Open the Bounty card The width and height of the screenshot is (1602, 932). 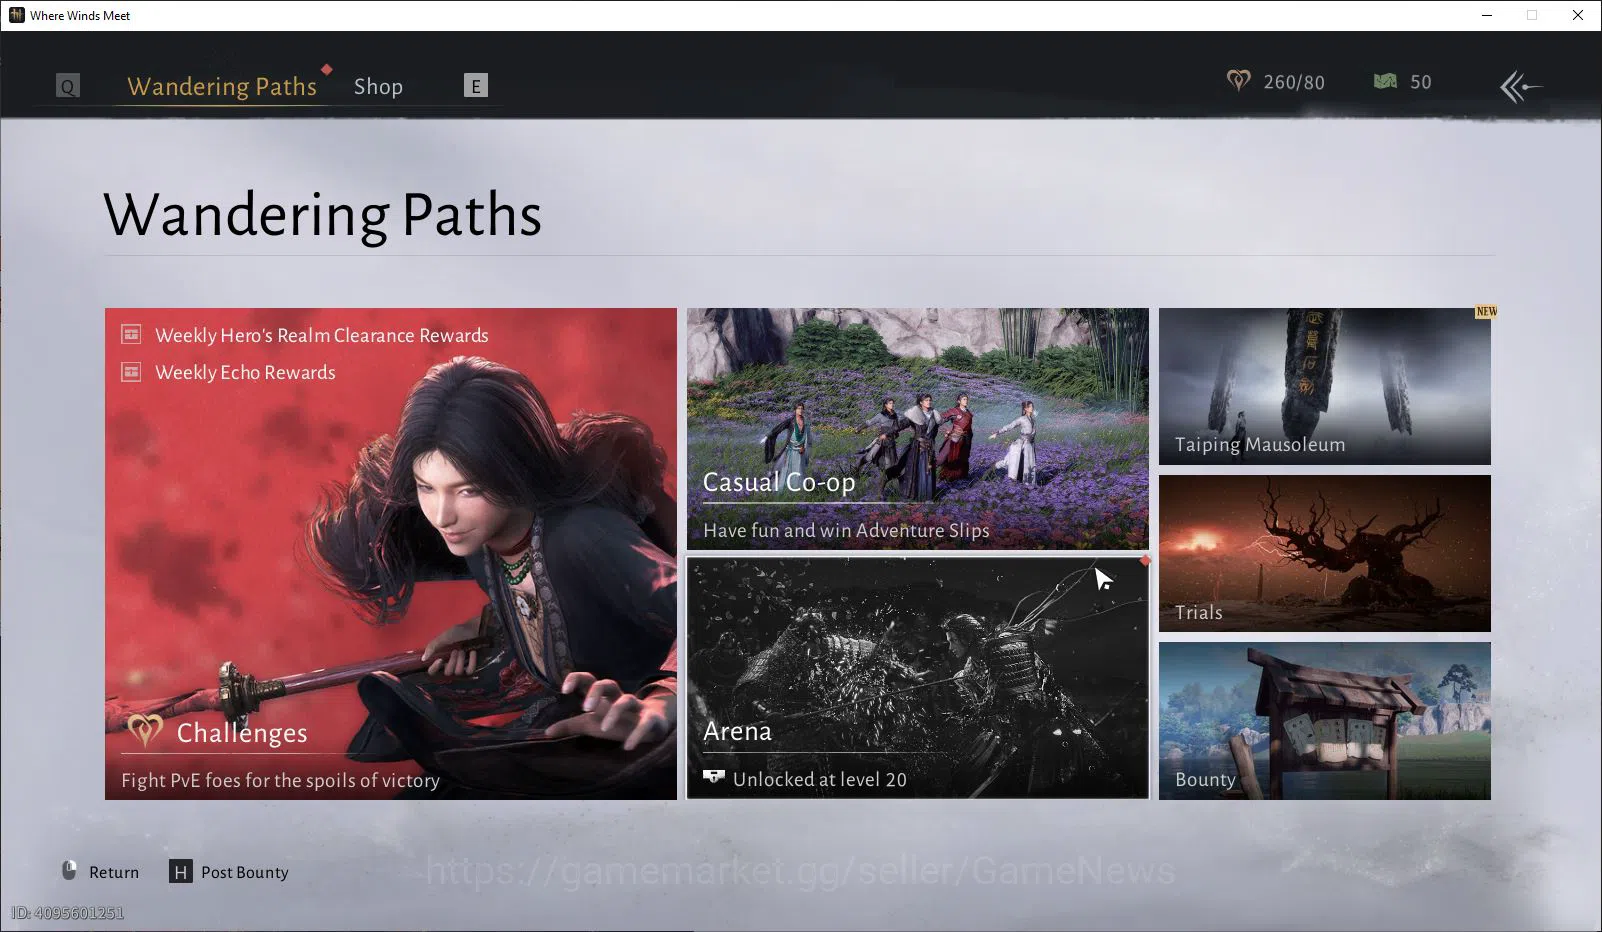click(1325, 721)
